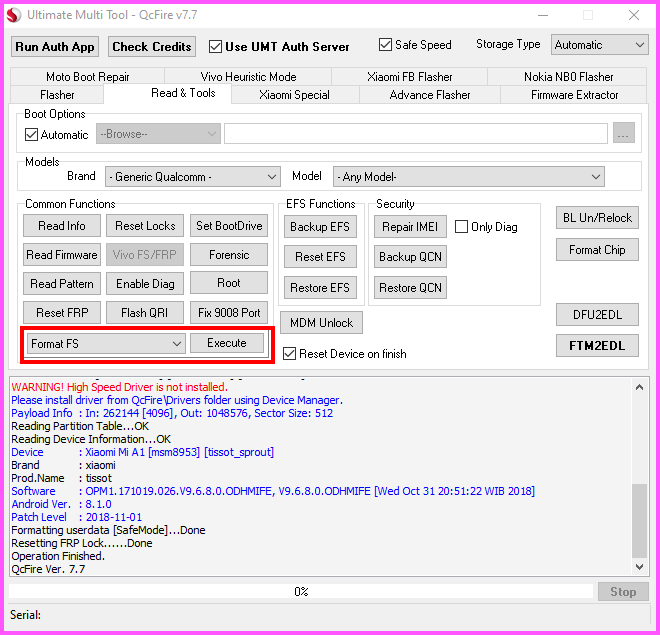Open the --Browse-- boot dropdown
The width and height of the screenshot is (660, 635).
[x=158, y=134]
